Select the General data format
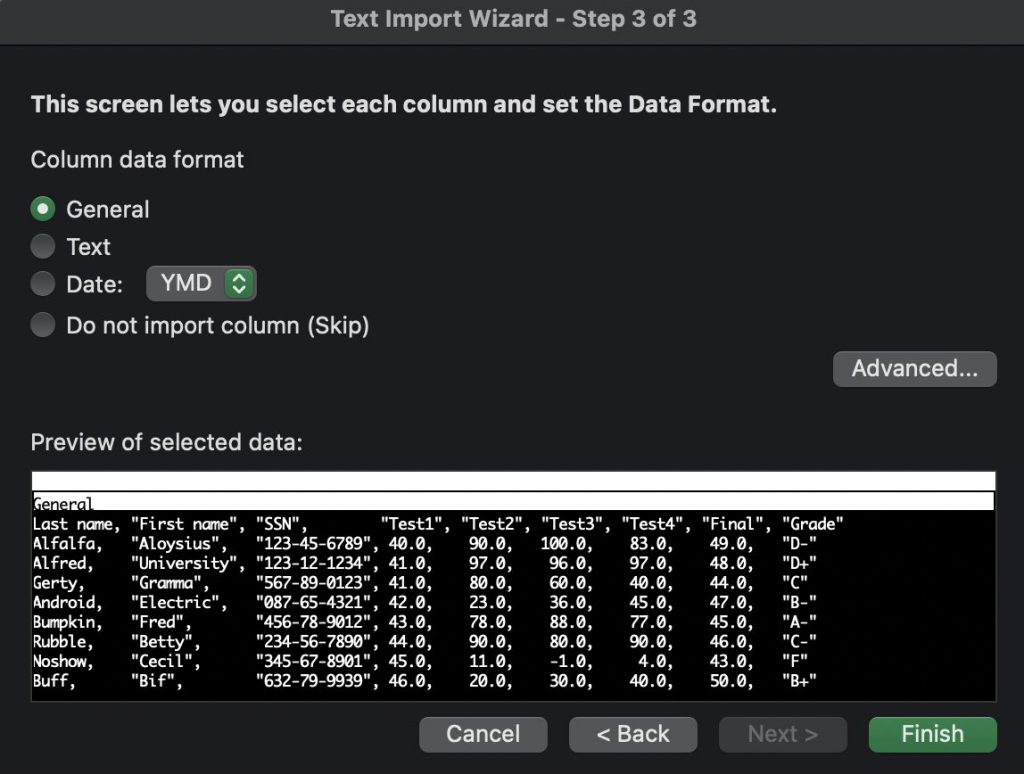This screenshot has width=1024, height=774. 42,209
